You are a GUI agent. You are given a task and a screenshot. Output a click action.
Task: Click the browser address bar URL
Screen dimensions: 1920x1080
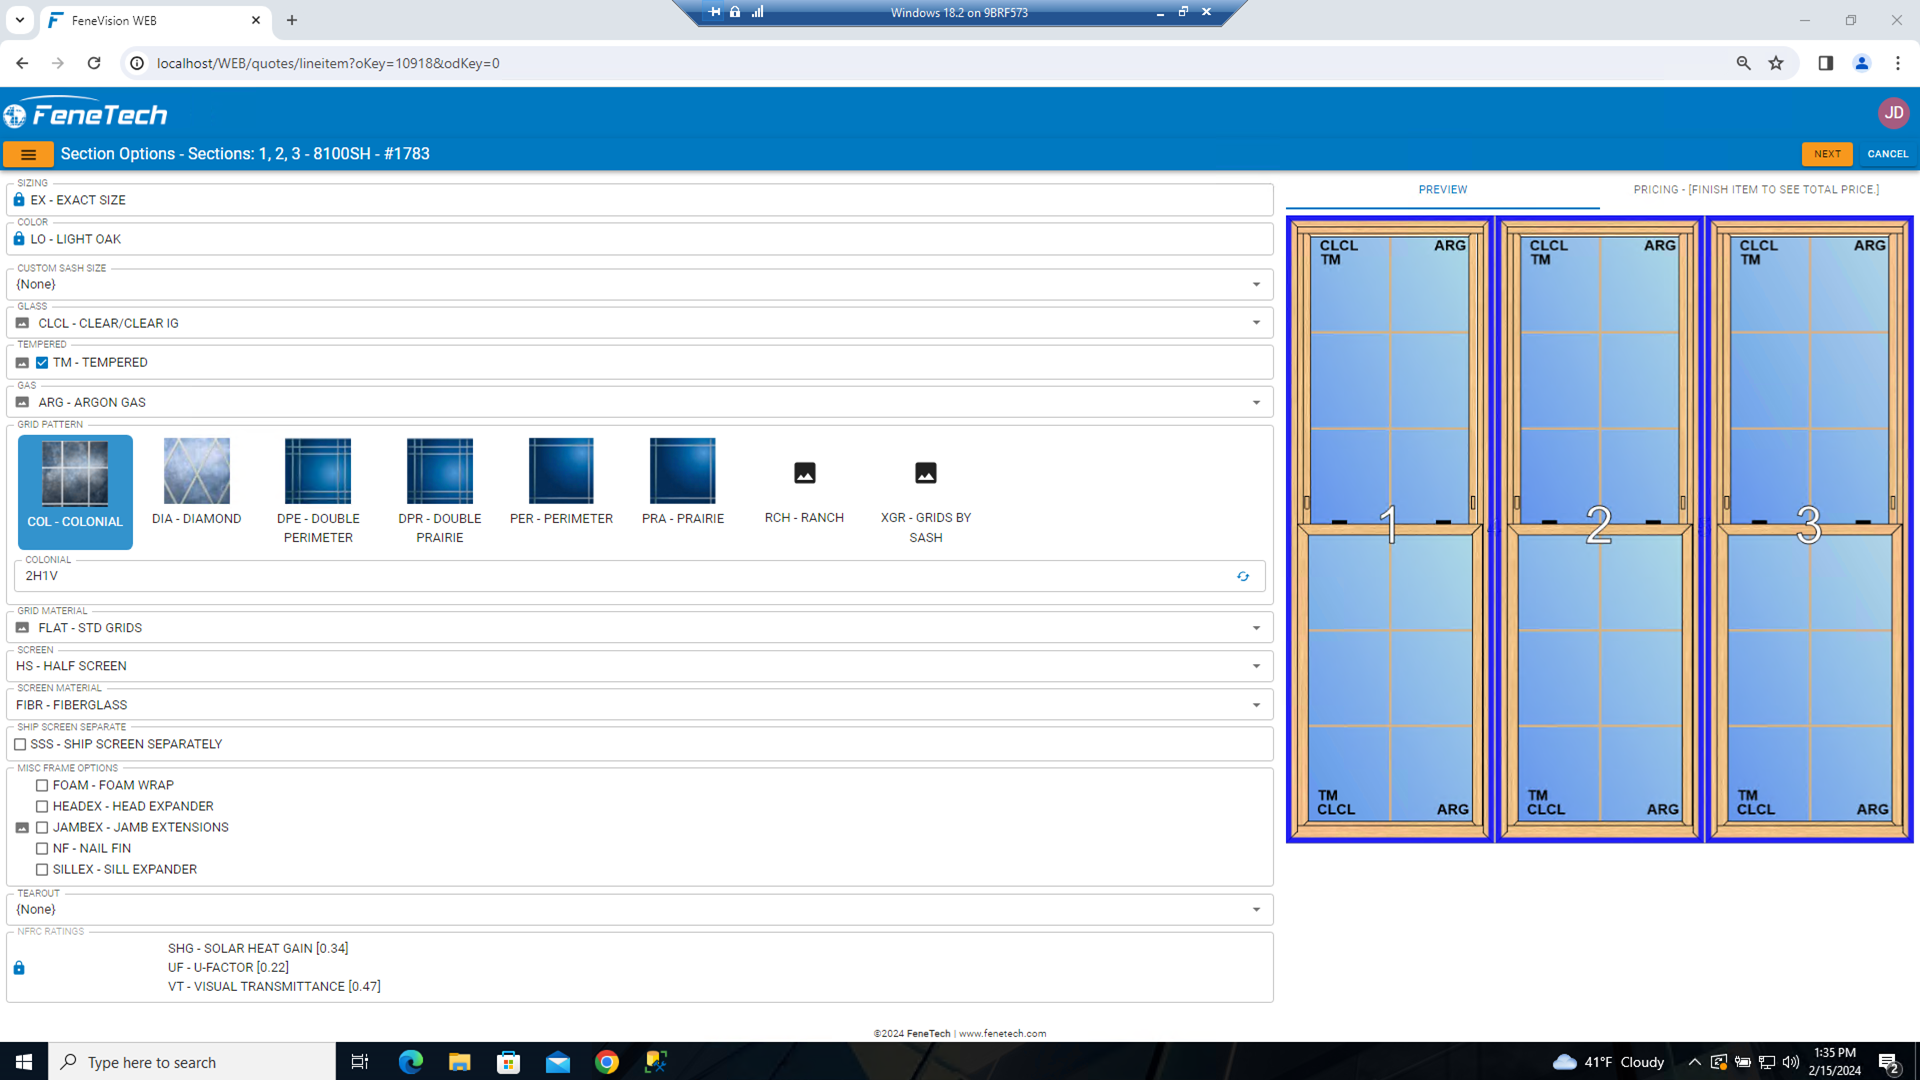pos(328,63)
